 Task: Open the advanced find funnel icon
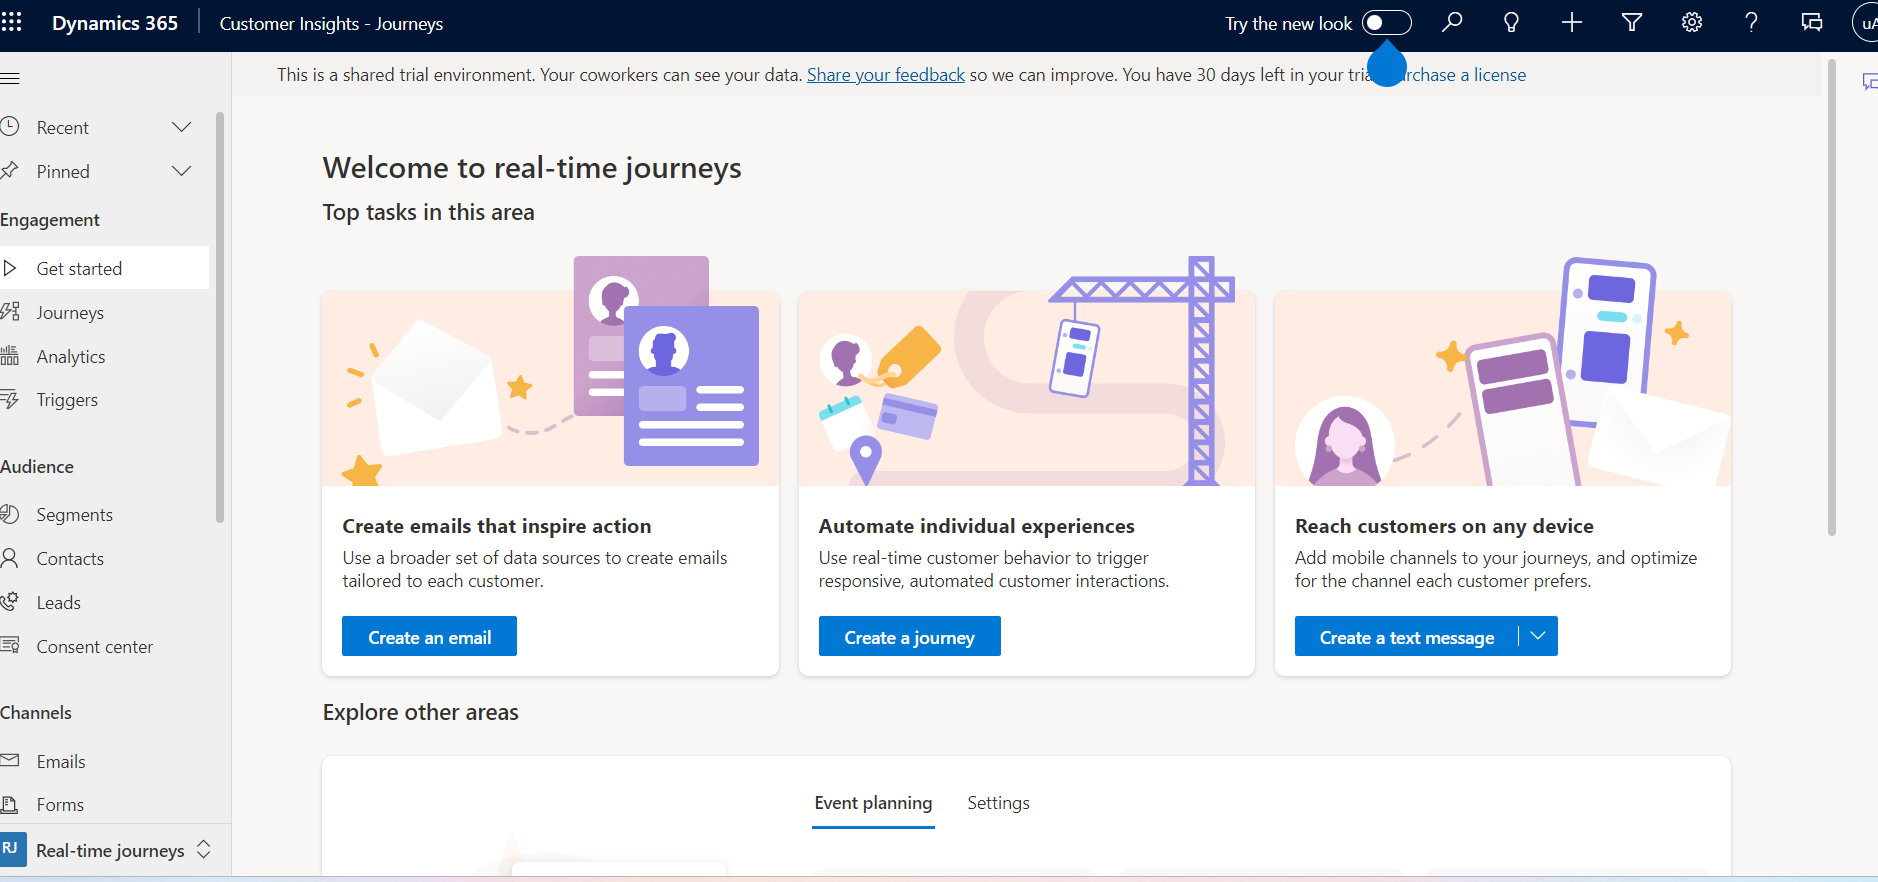[x=1631, y=23]
